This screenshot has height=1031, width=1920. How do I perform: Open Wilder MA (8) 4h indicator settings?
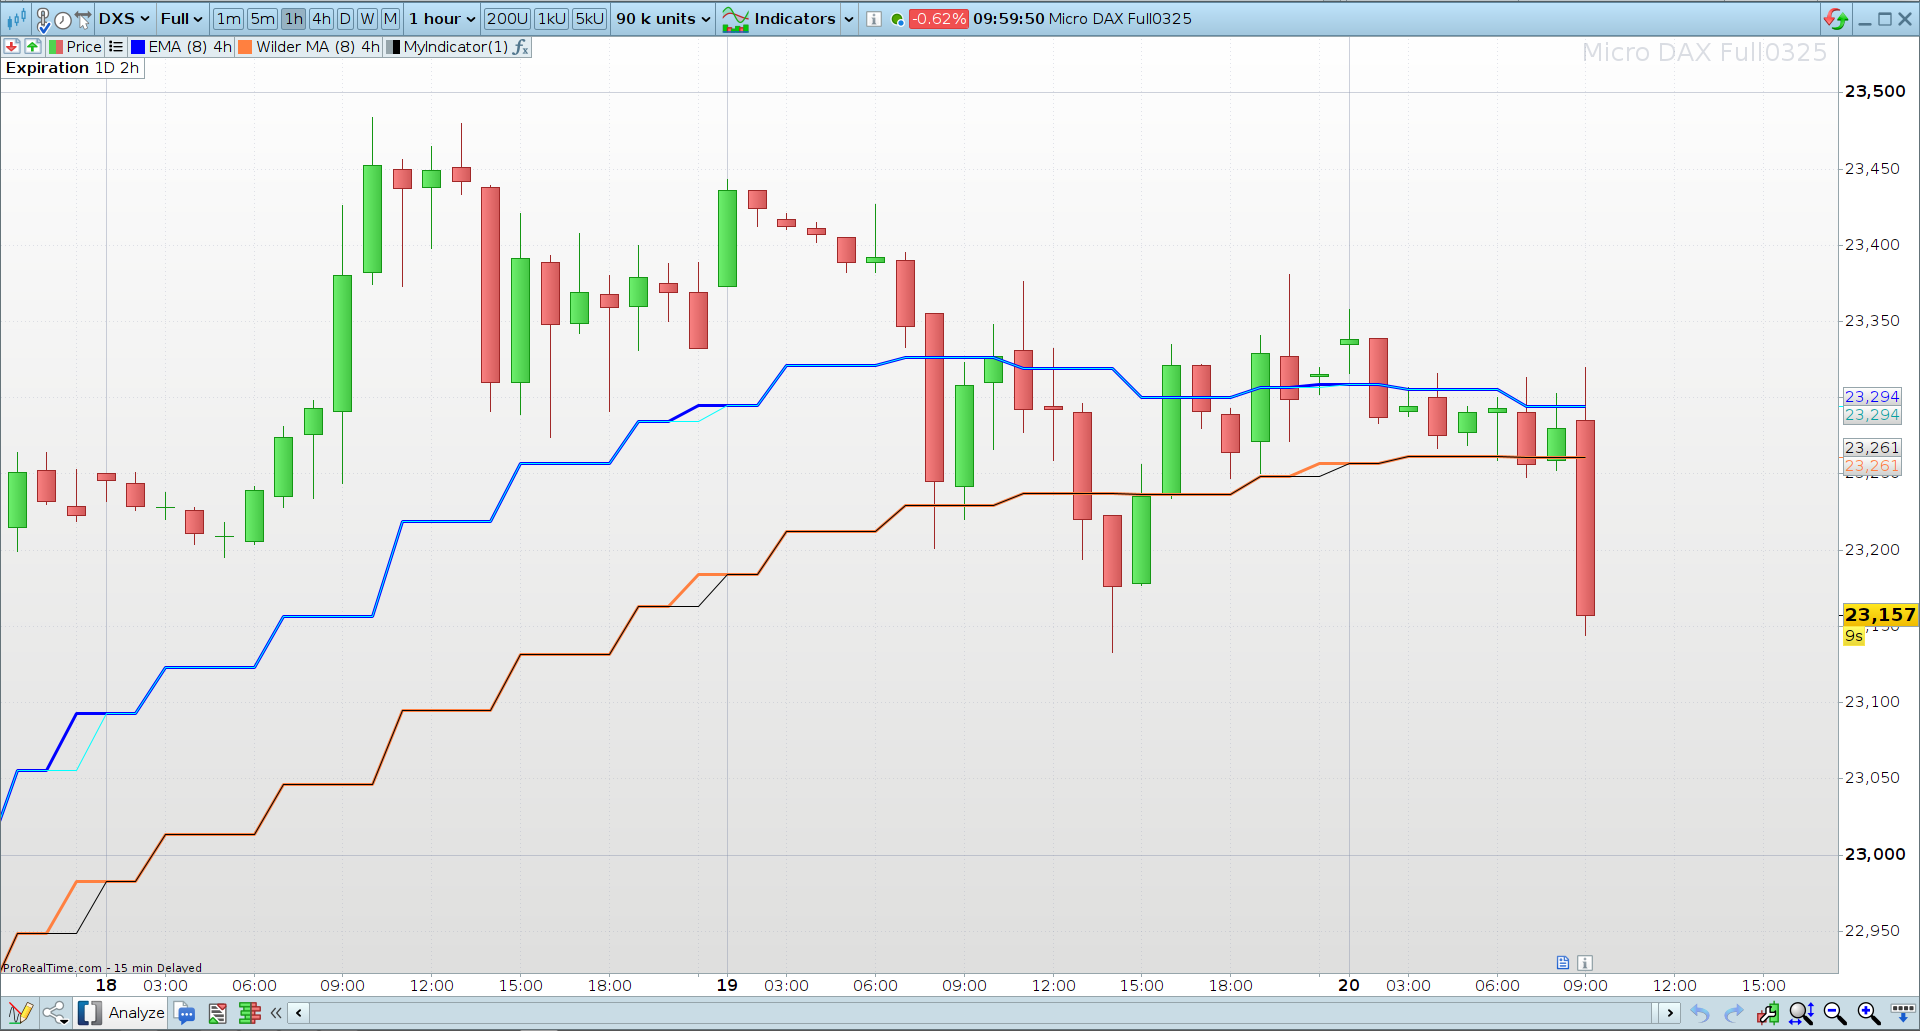point(318,47)
